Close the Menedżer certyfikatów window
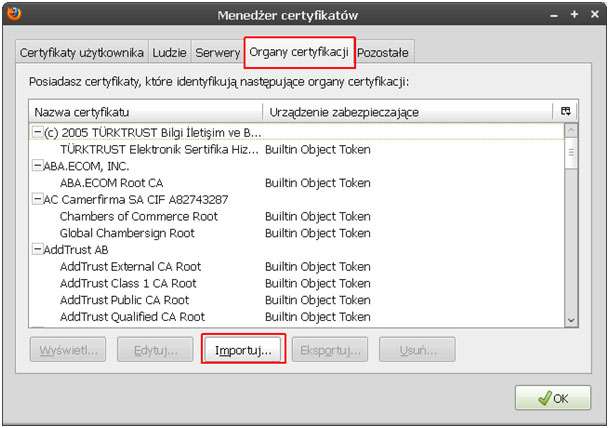609x428 pixels. 595,14
